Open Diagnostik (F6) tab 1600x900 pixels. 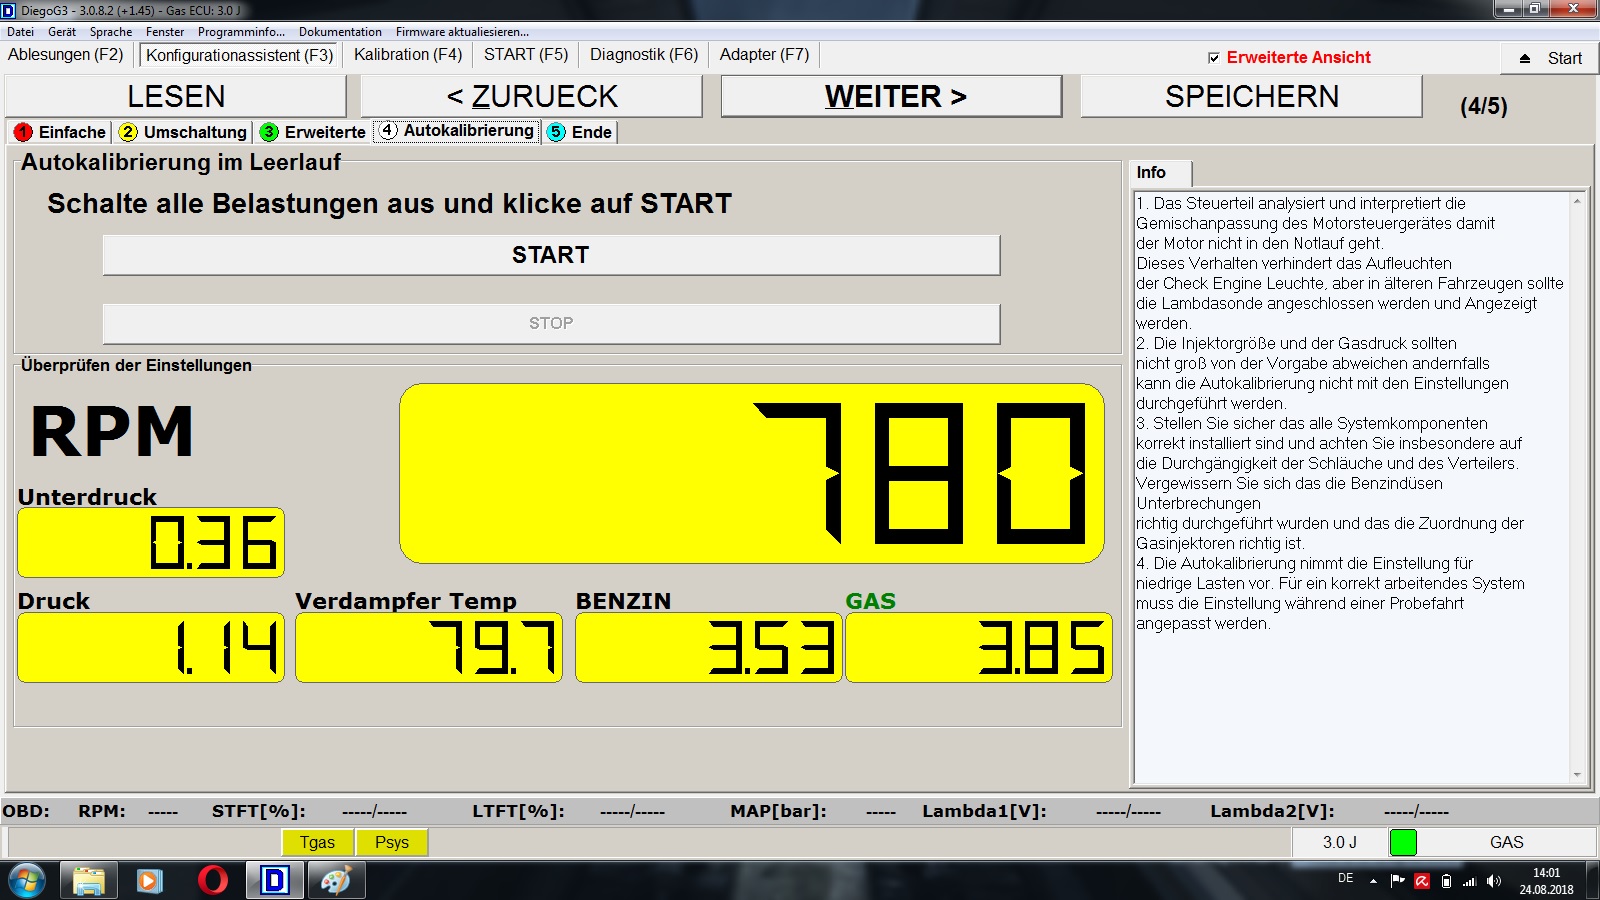click(644, 55)
